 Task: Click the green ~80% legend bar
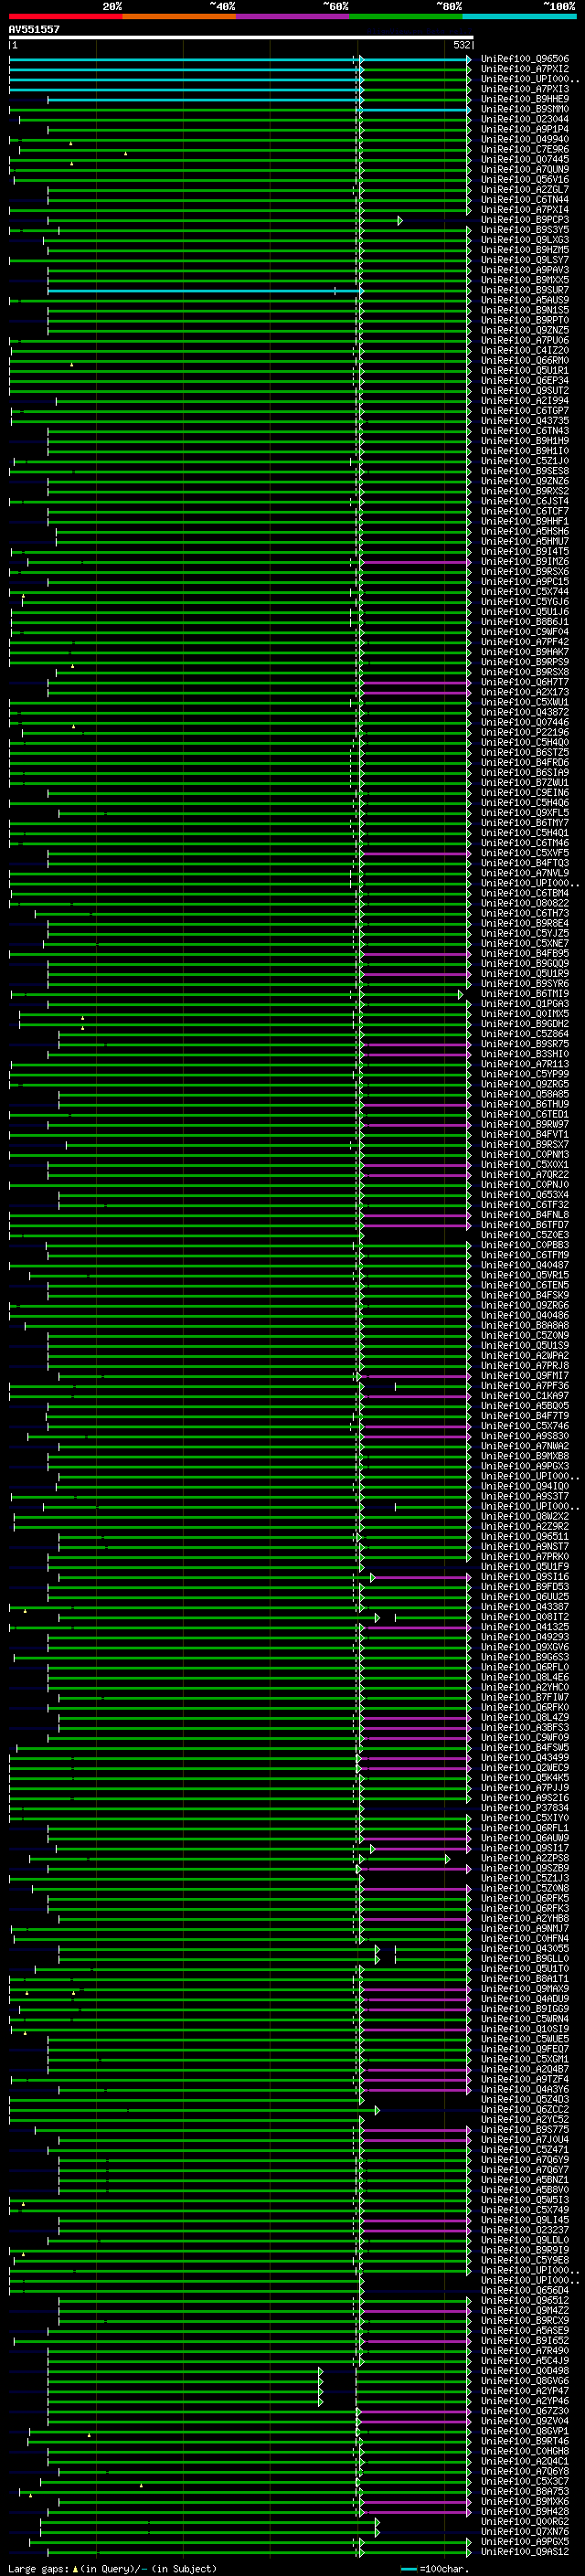pos(406,16)
